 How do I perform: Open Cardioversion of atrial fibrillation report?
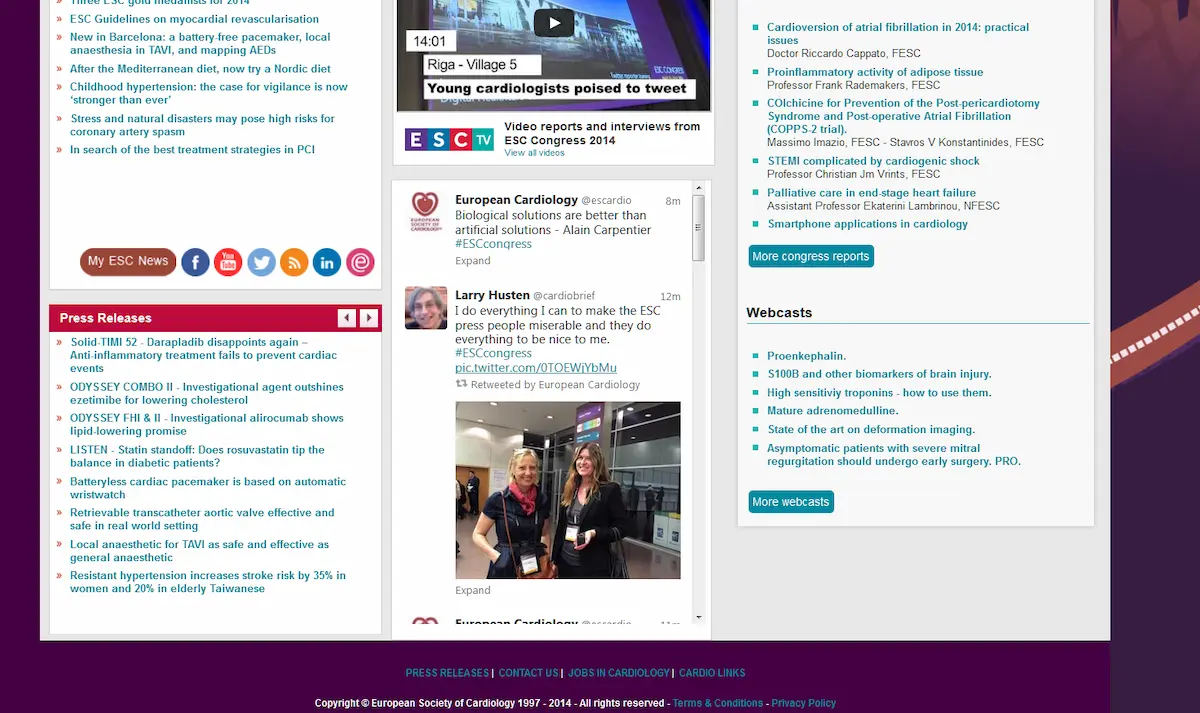tap(898, 34)
